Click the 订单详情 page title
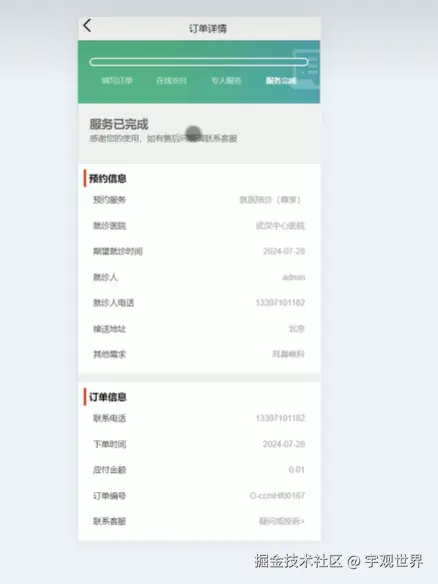Image resolution: width=438 pixels, height=584 pixels. tap(207, 28)
